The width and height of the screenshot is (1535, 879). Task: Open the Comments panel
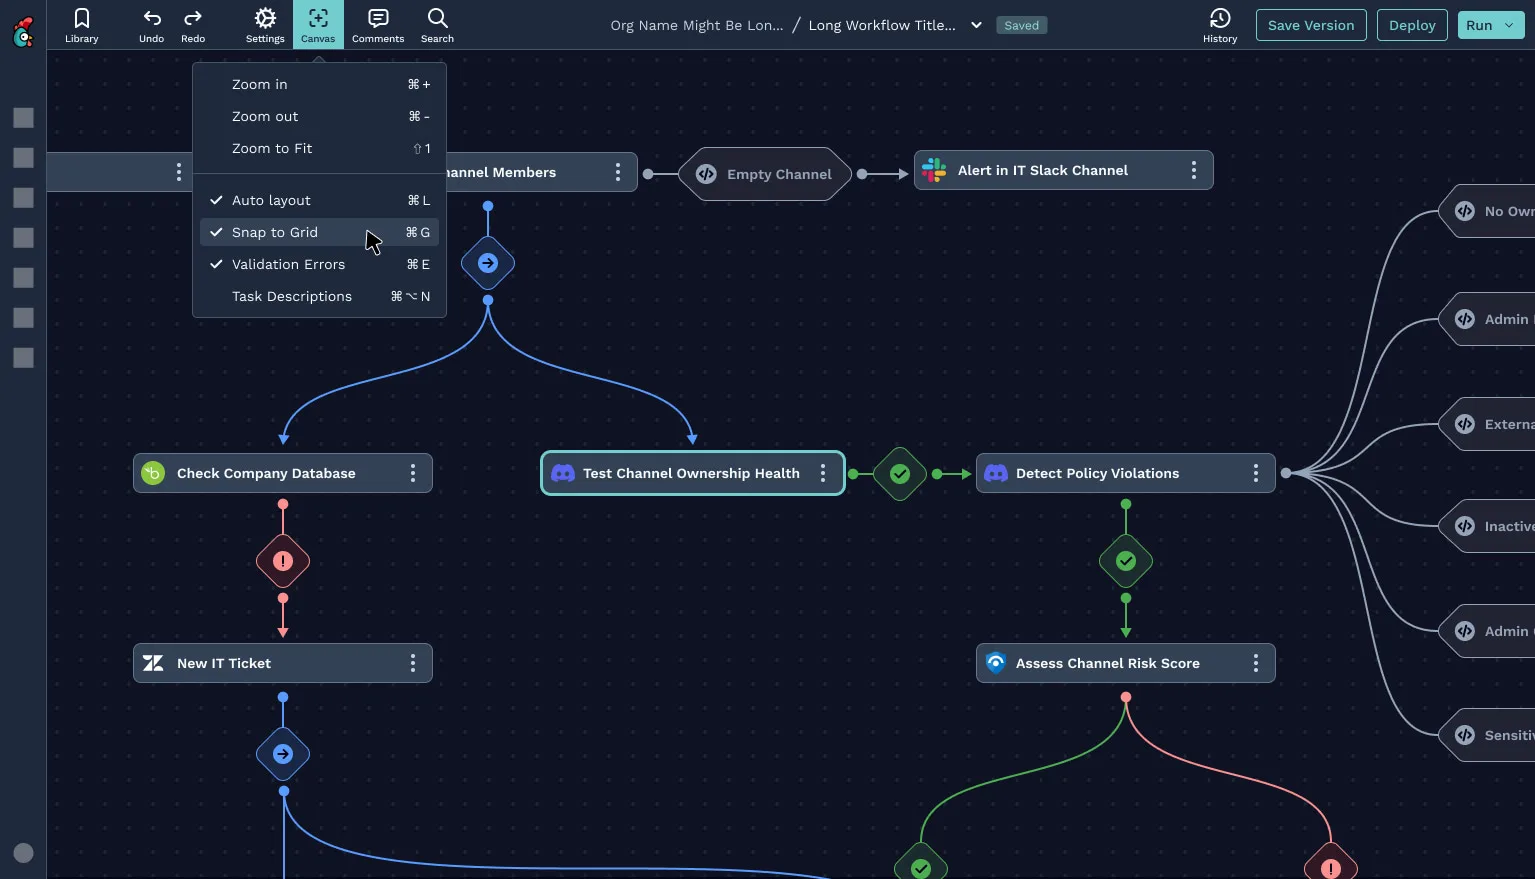point(377,25)
